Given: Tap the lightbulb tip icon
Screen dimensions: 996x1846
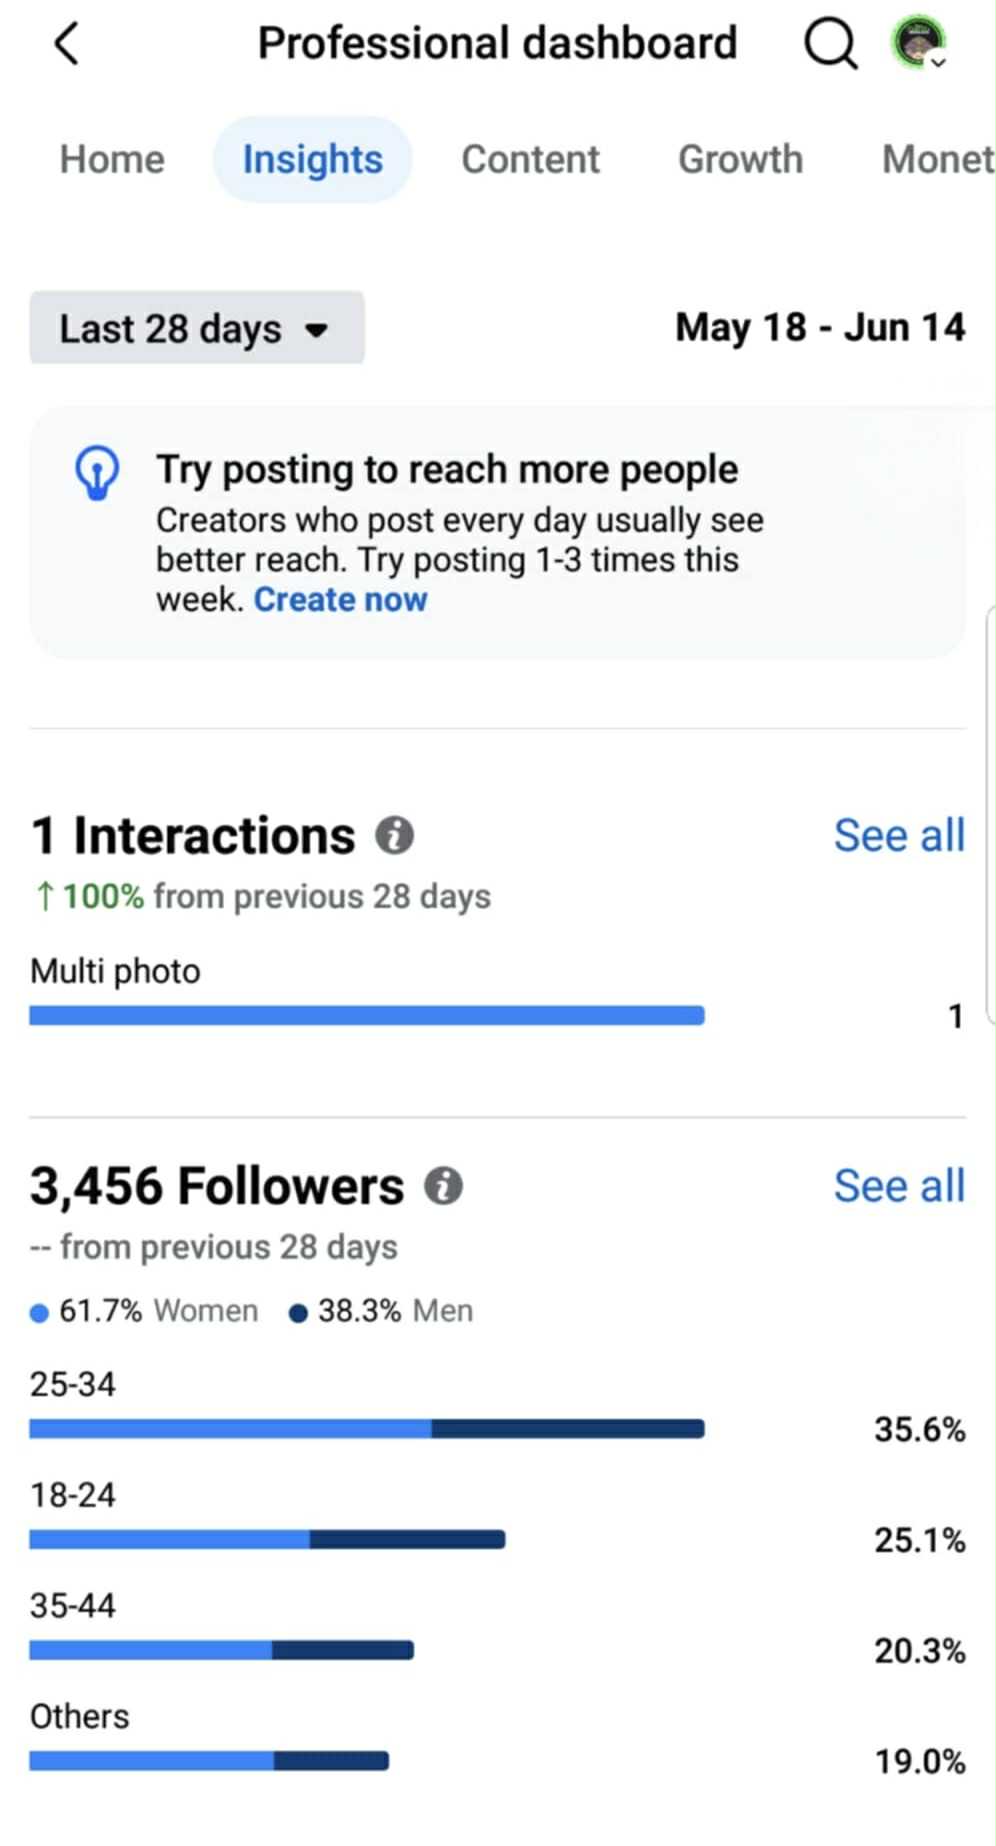Looking at the screenshot, I should tap(97, 473).
